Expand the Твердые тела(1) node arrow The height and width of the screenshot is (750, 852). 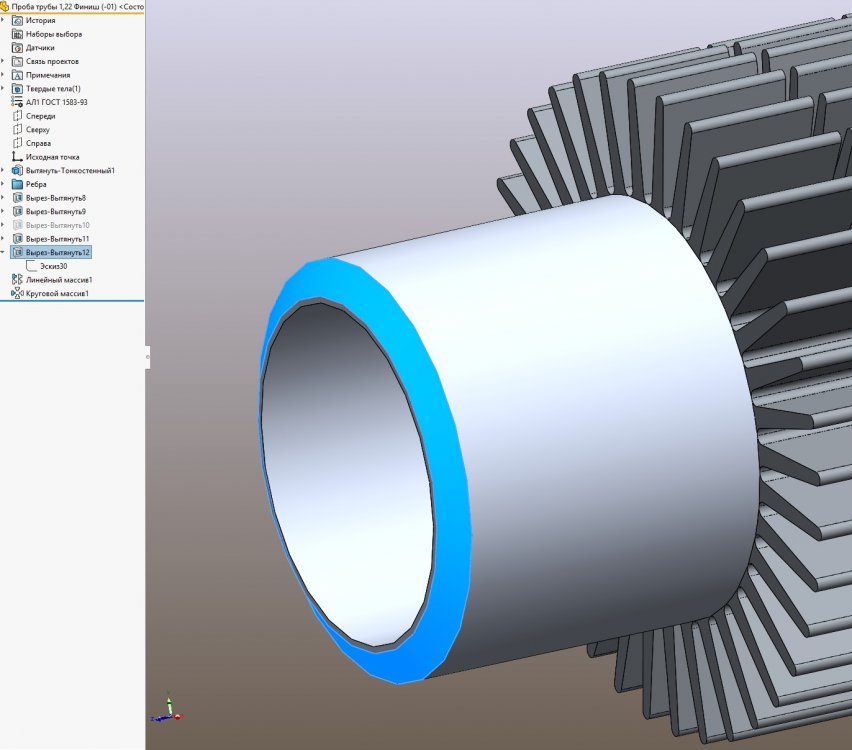click(3, 89)
